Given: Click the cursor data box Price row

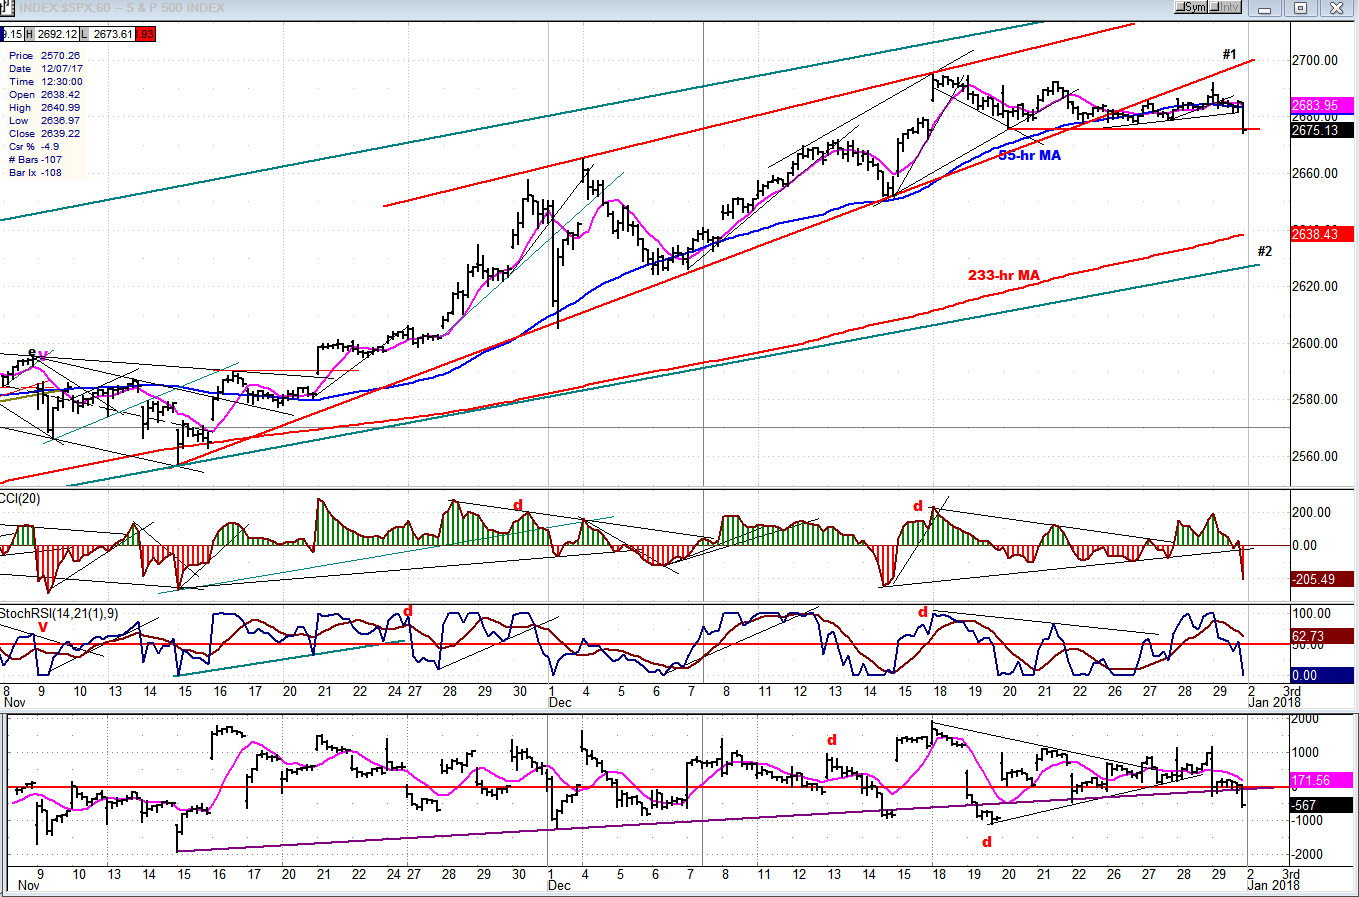Looking at the screenshot, I should (x=44, y=56).
